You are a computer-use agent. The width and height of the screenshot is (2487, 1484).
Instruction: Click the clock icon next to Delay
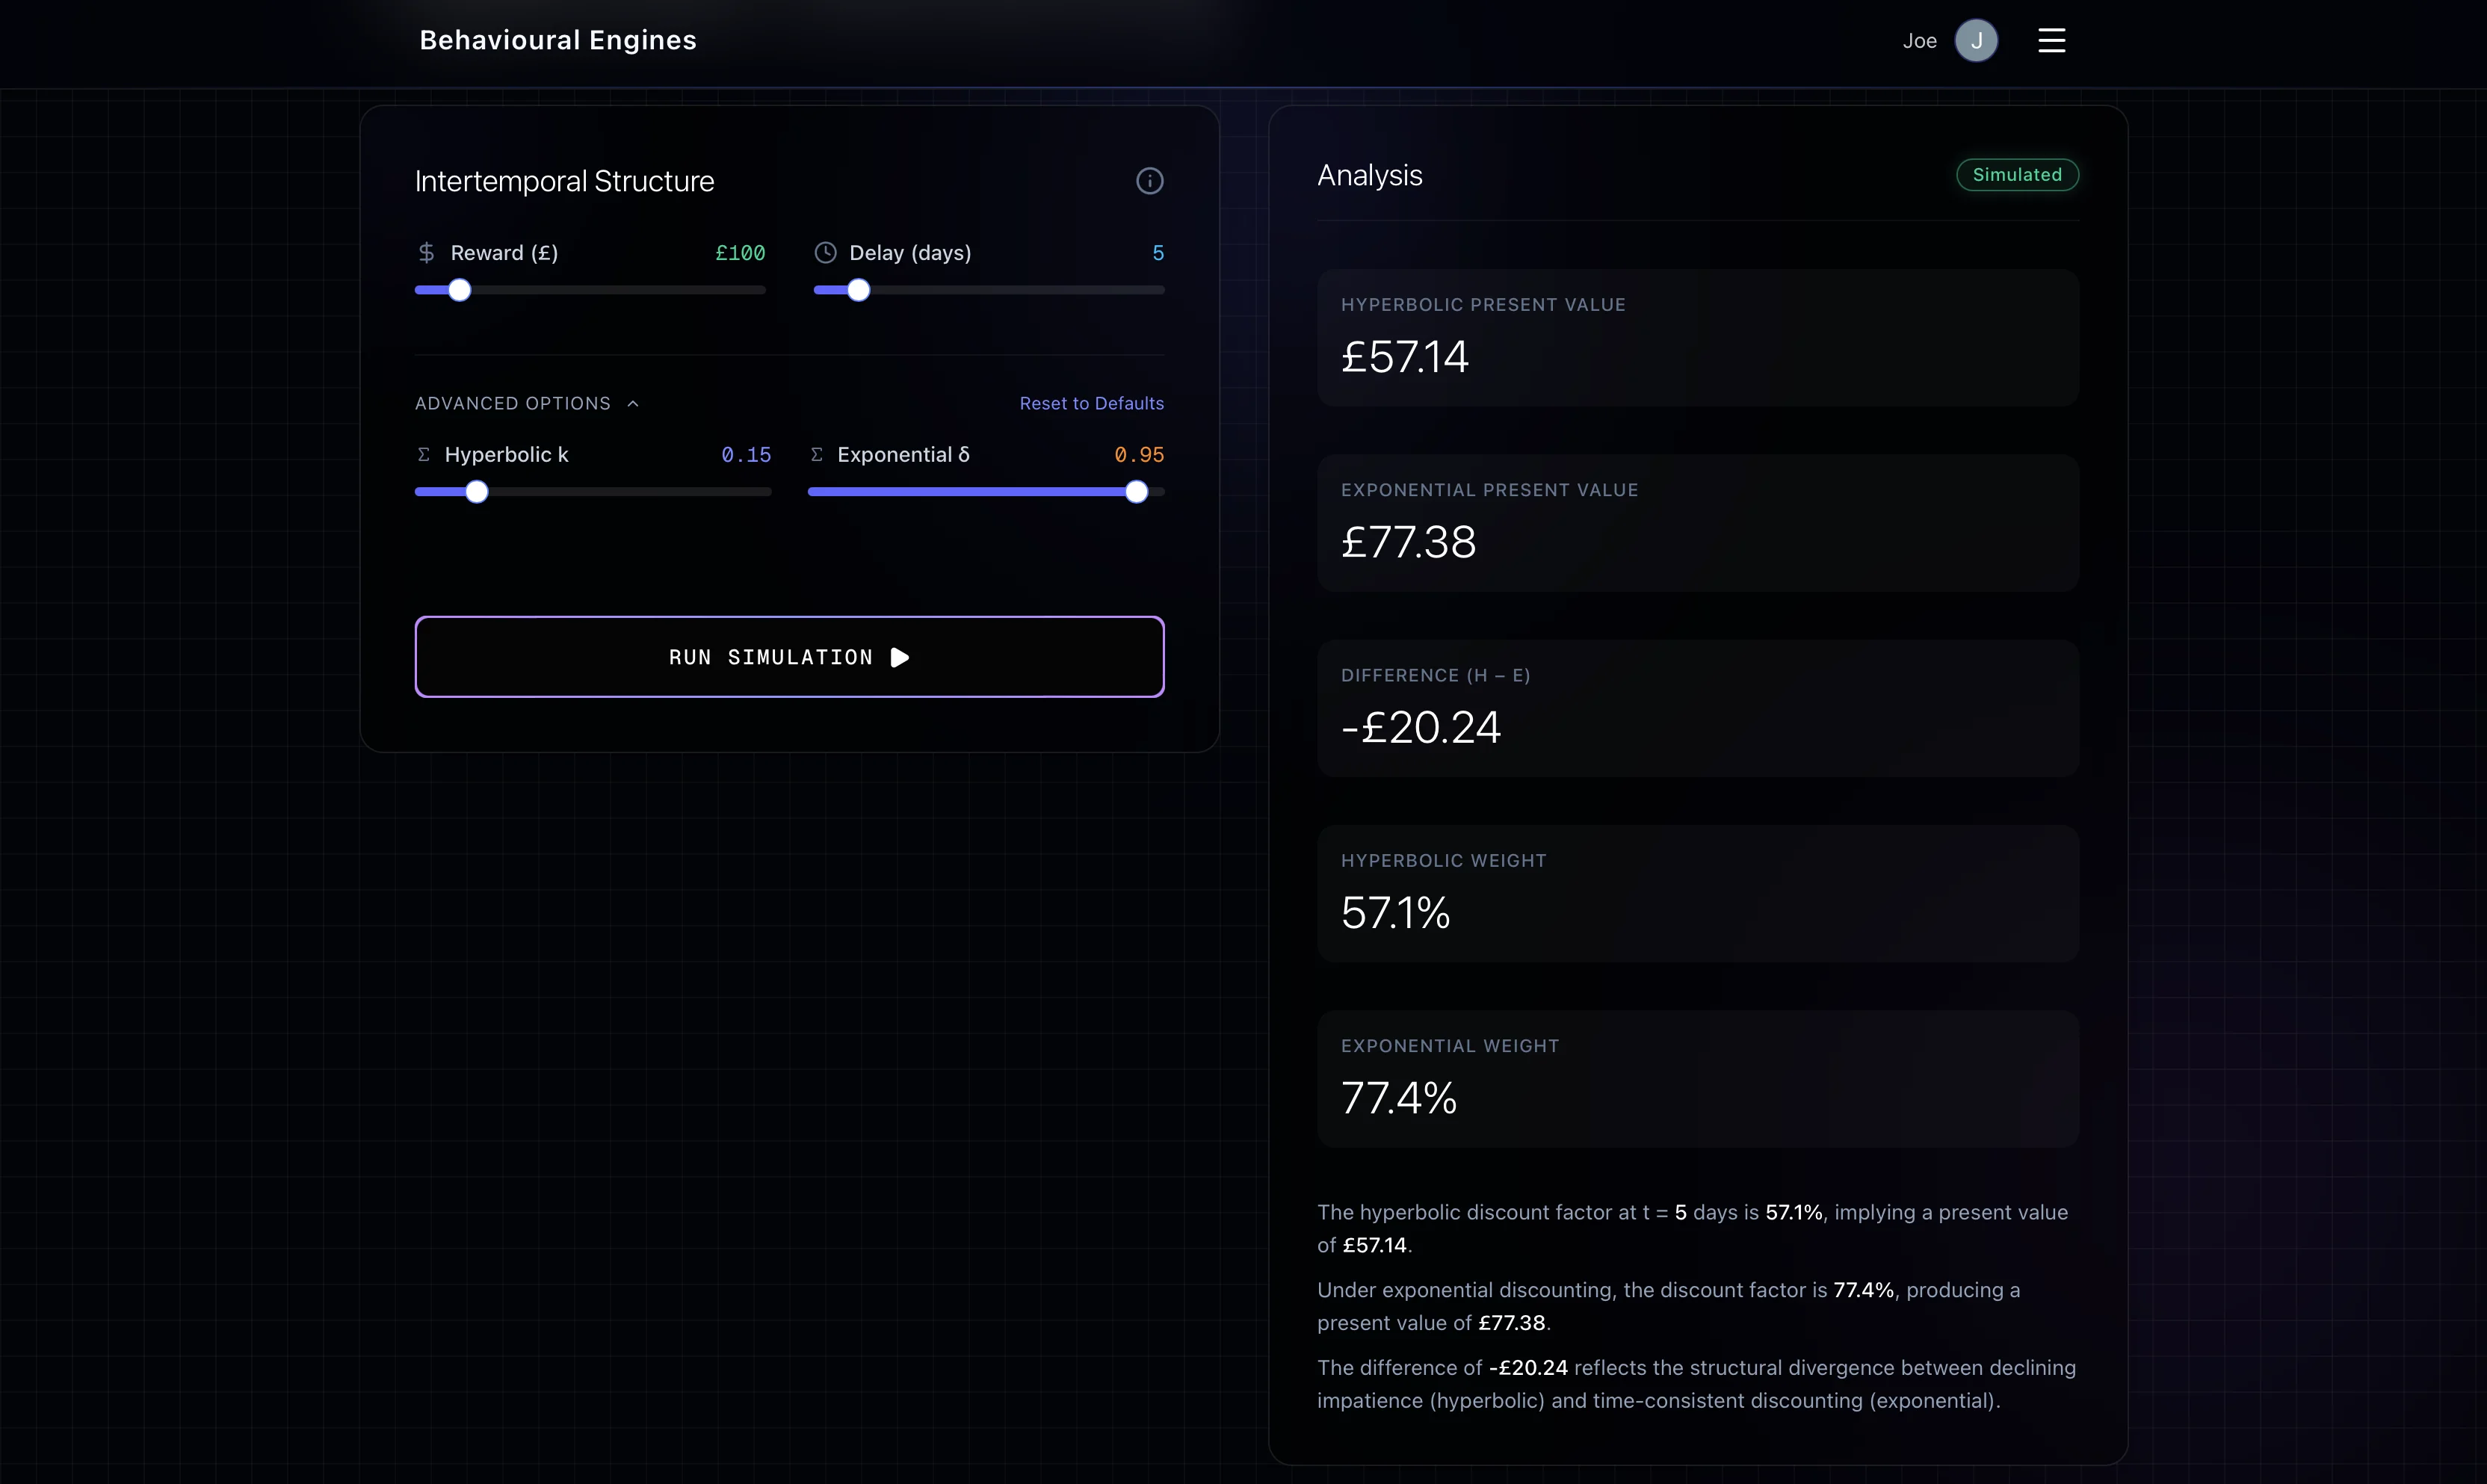(x=825, y=253)
